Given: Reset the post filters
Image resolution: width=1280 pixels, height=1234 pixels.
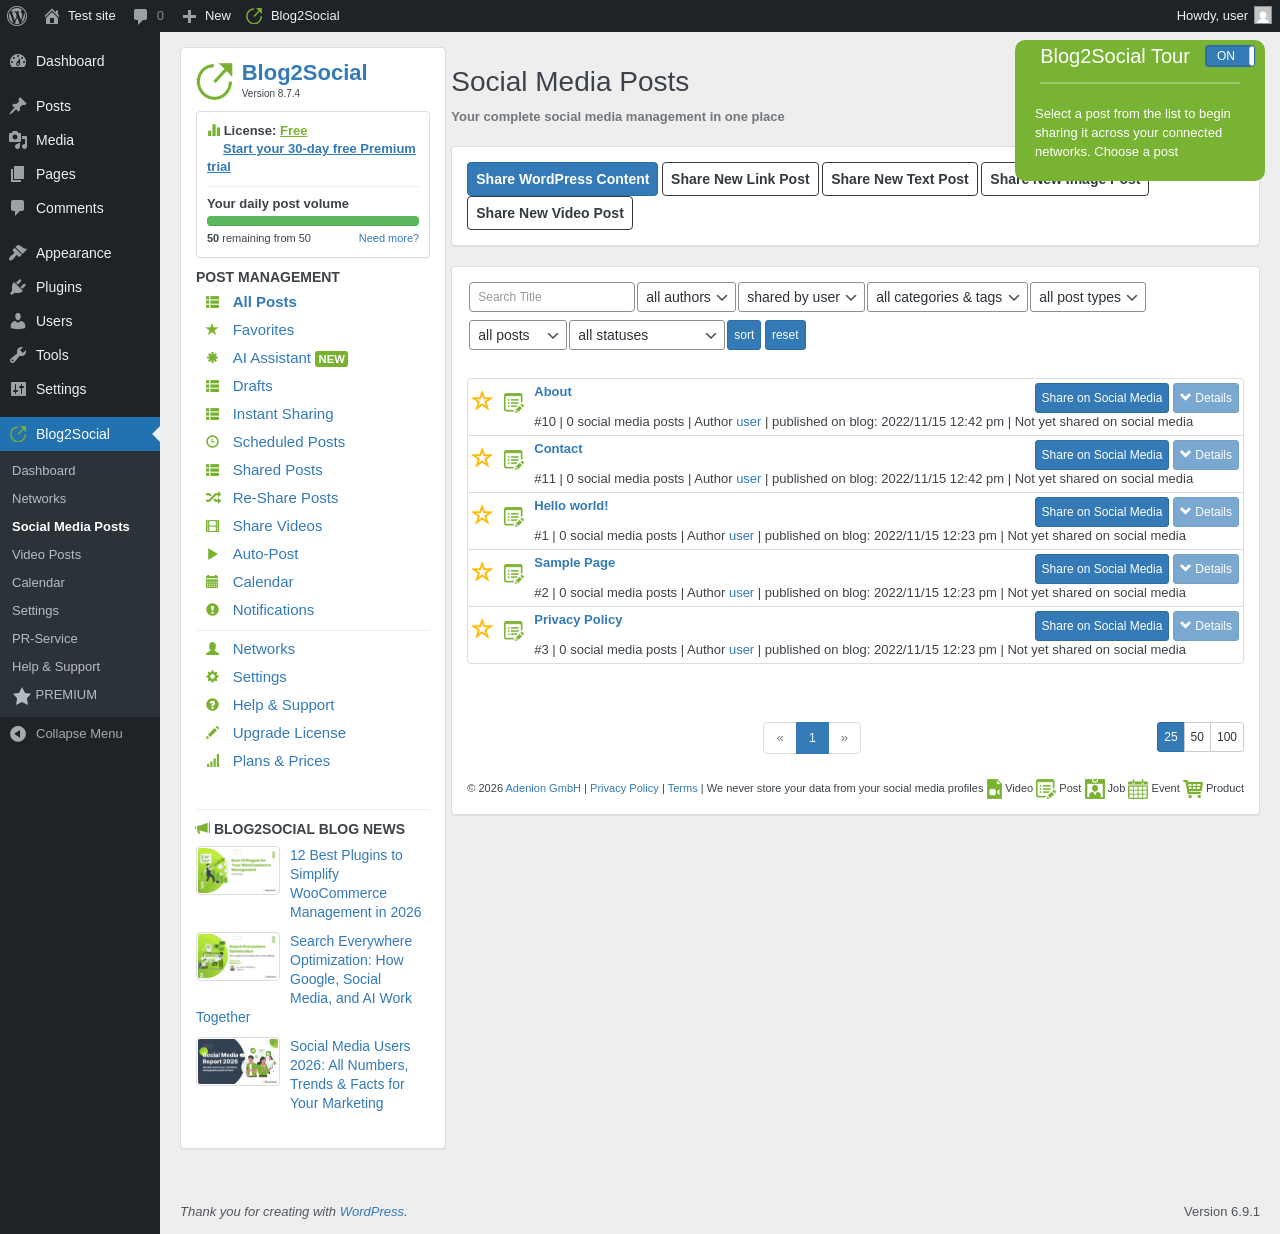Looking at the screenshot, I should coord(785,335).
